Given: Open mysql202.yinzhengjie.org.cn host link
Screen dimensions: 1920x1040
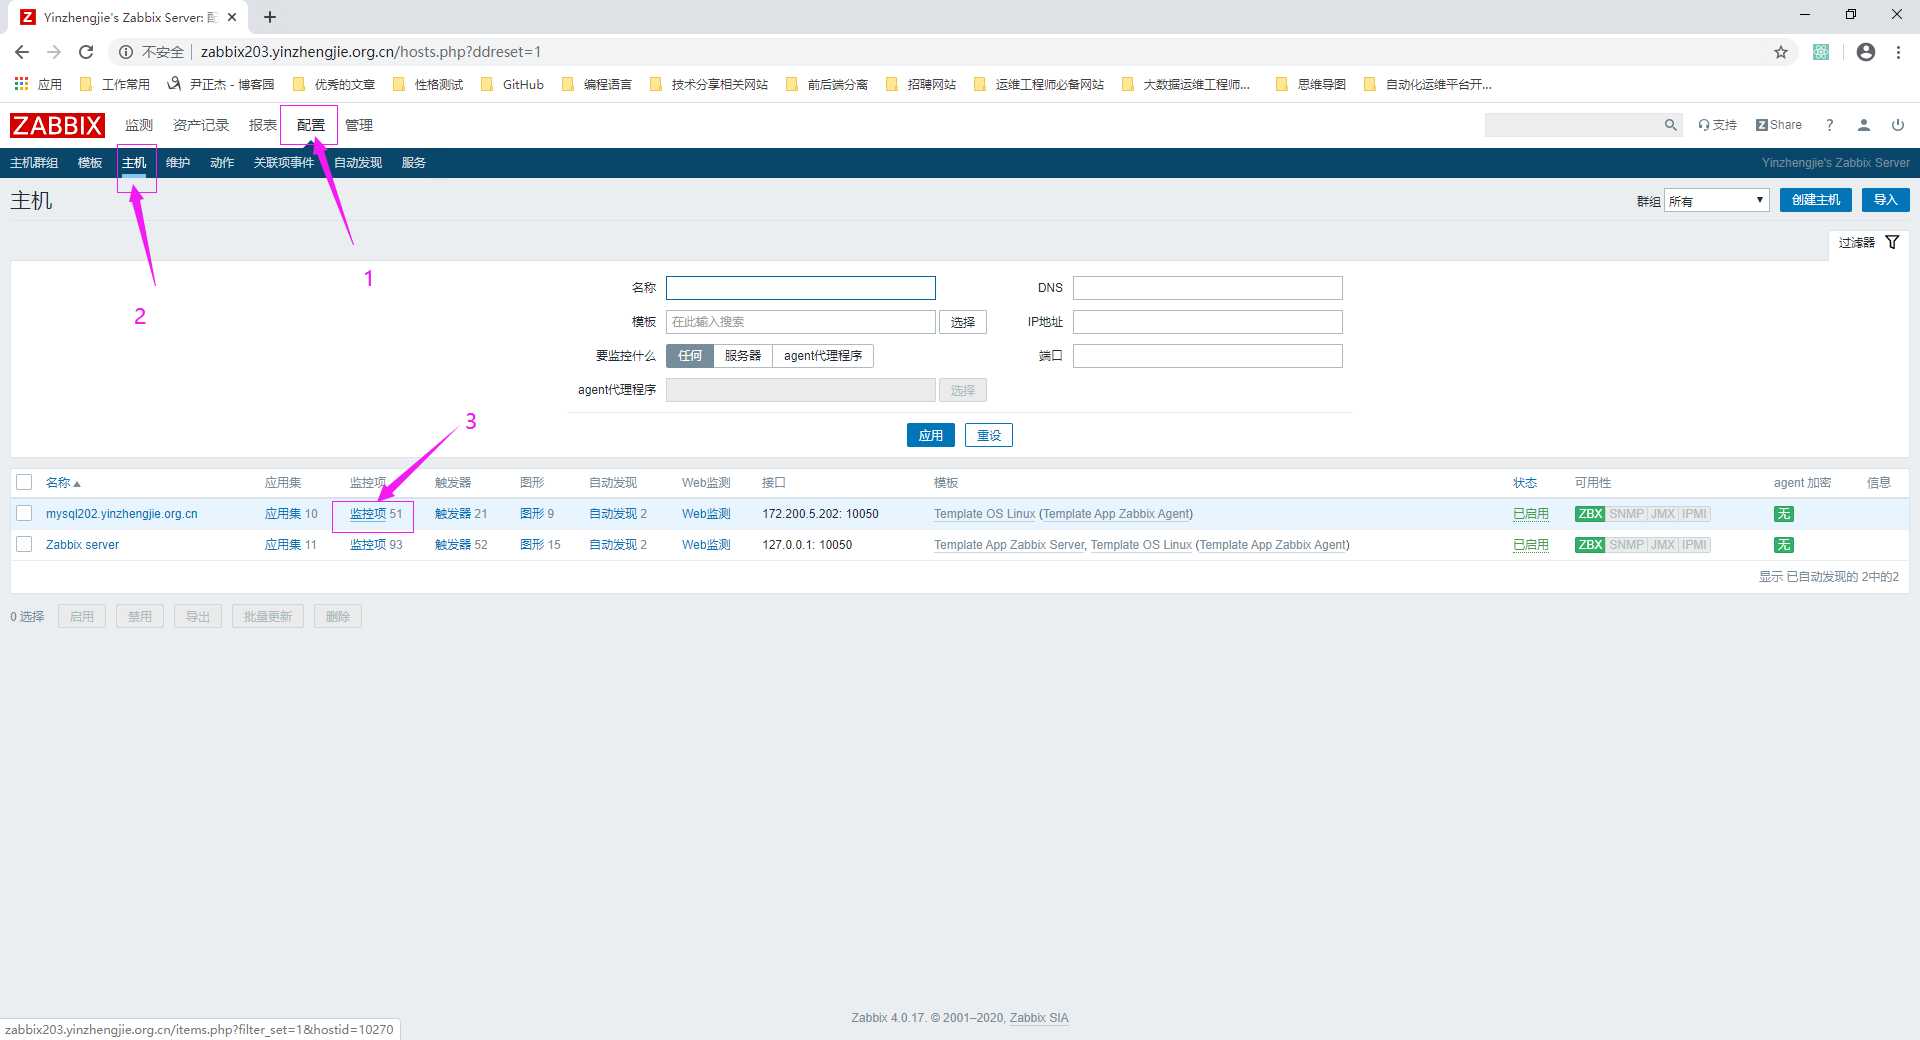Looking at the screenshot, I should pyautogui.click(x=122, y=514).
